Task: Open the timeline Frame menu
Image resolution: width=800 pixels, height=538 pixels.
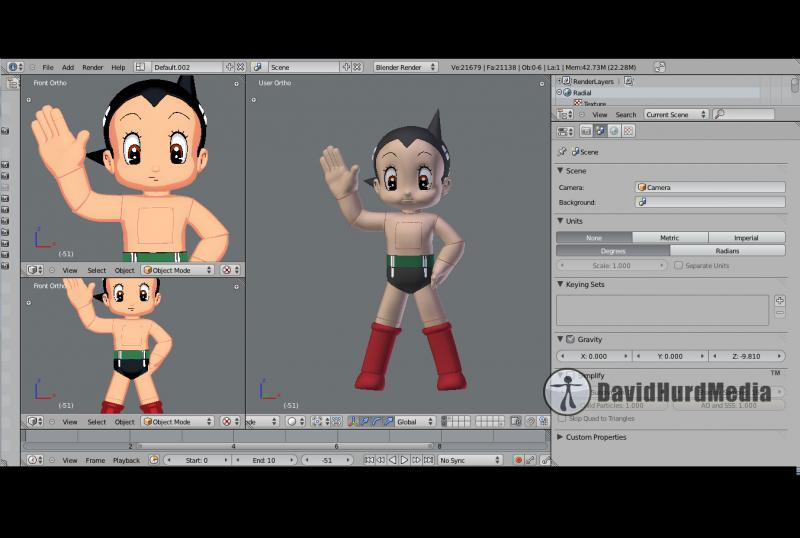Action: 95,460
